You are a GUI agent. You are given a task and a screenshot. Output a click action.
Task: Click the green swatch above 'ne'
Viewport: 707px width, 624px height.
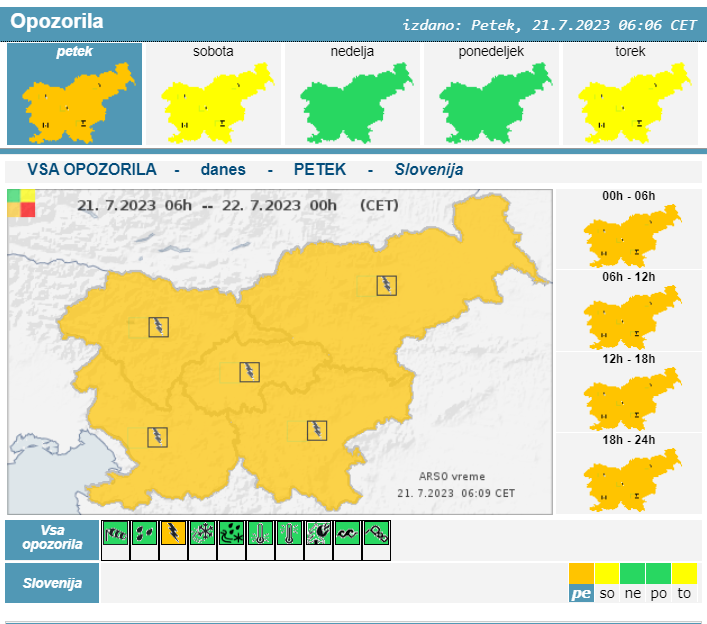click(x=632, y=573)
